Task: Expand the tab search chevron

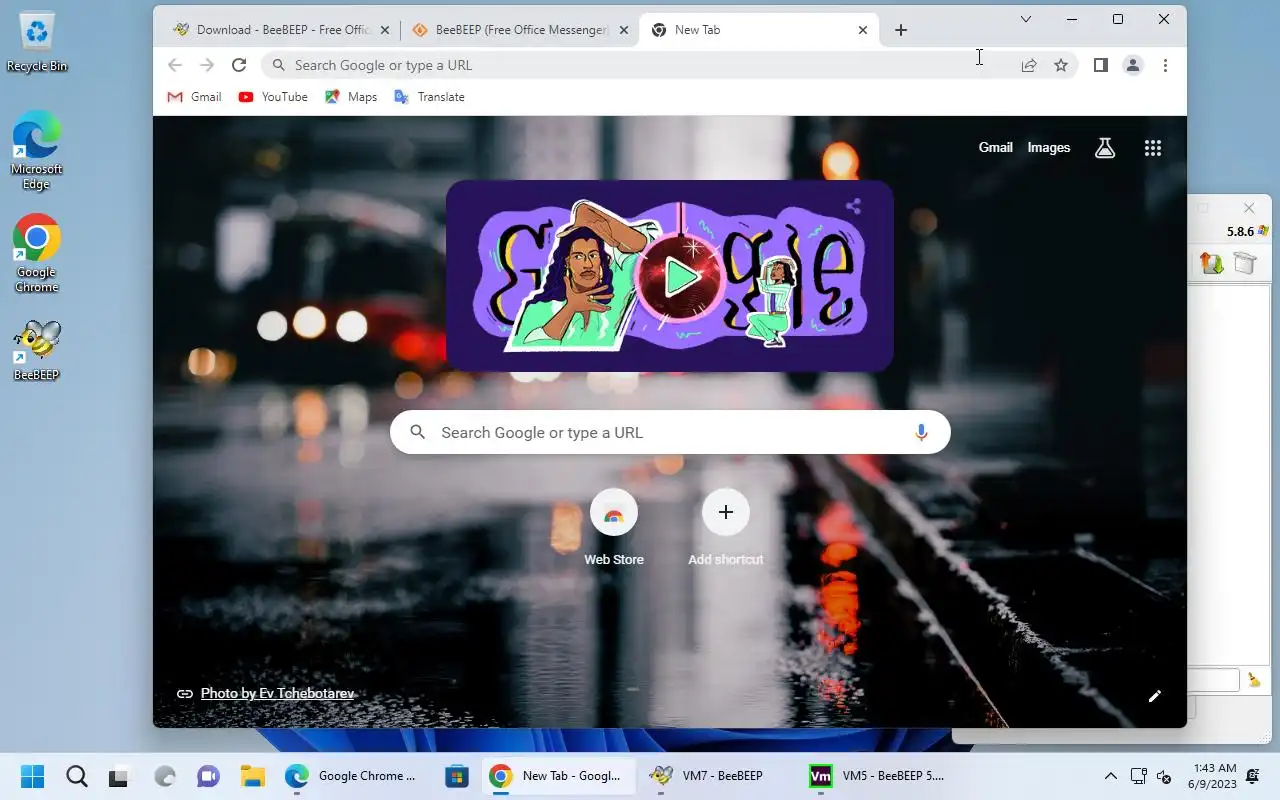Action: 1026,19
